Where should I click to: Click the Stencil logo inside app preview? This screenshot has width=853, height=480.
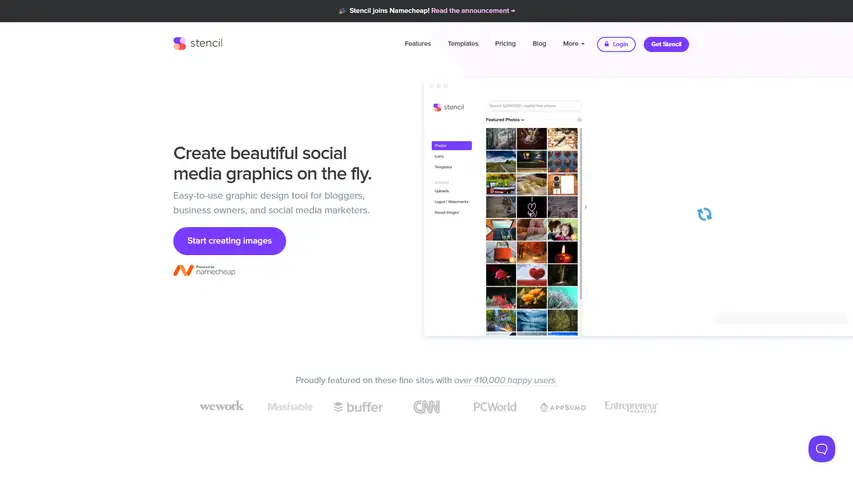pyautogui.click(x=448, y=107)
